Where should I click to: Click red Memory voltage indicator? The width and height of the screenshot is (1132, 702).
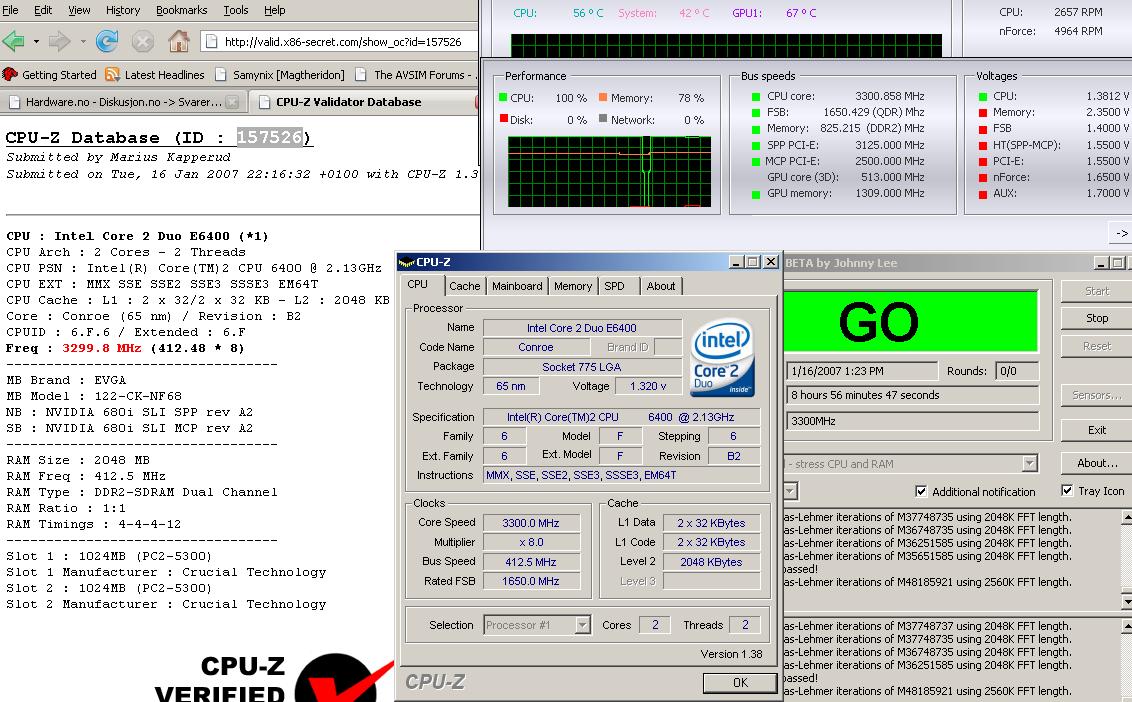click(983, 113)
